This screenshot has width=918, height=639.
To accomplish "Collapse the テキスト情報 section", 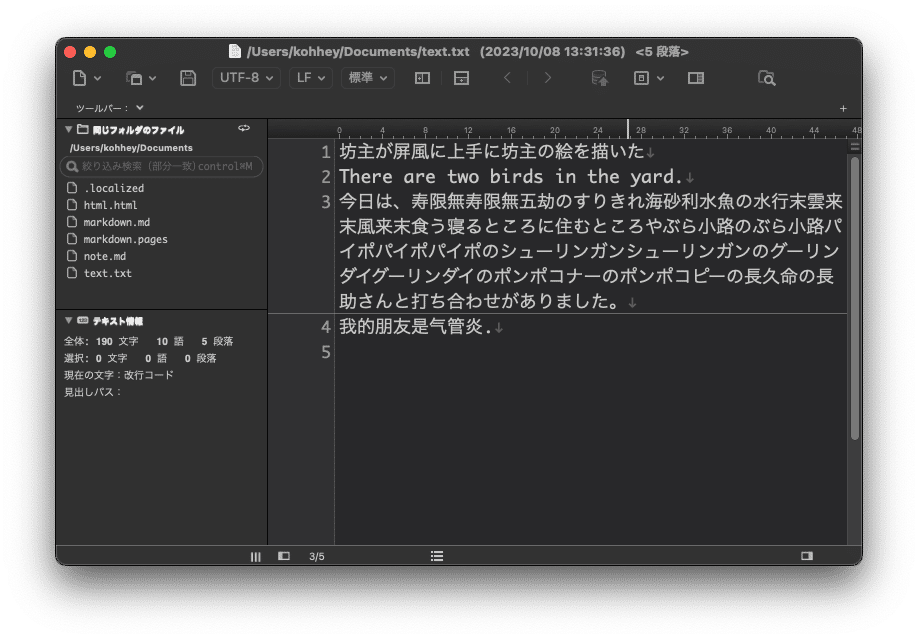I will pos(68,320).
